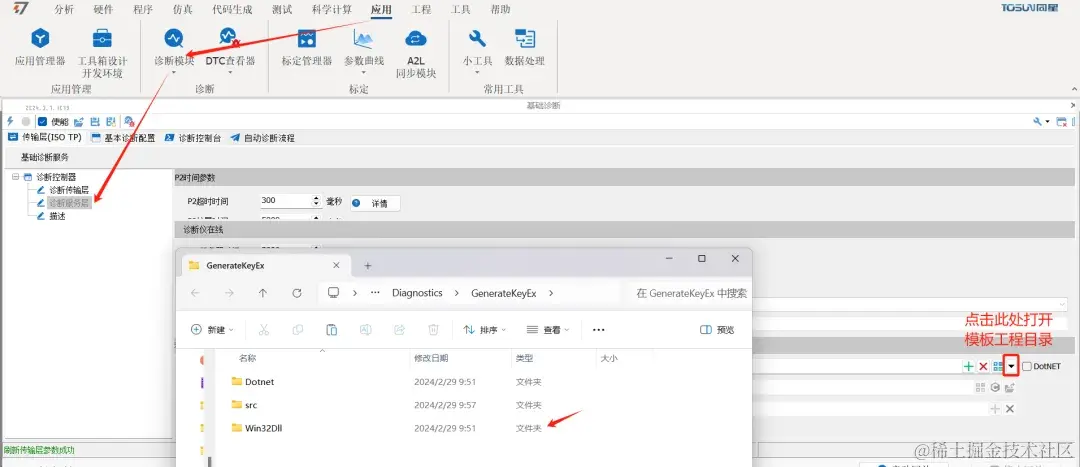1080x467 pixels.
Task: Enable the DotNET checkbox
Action: pos(1026,366)
